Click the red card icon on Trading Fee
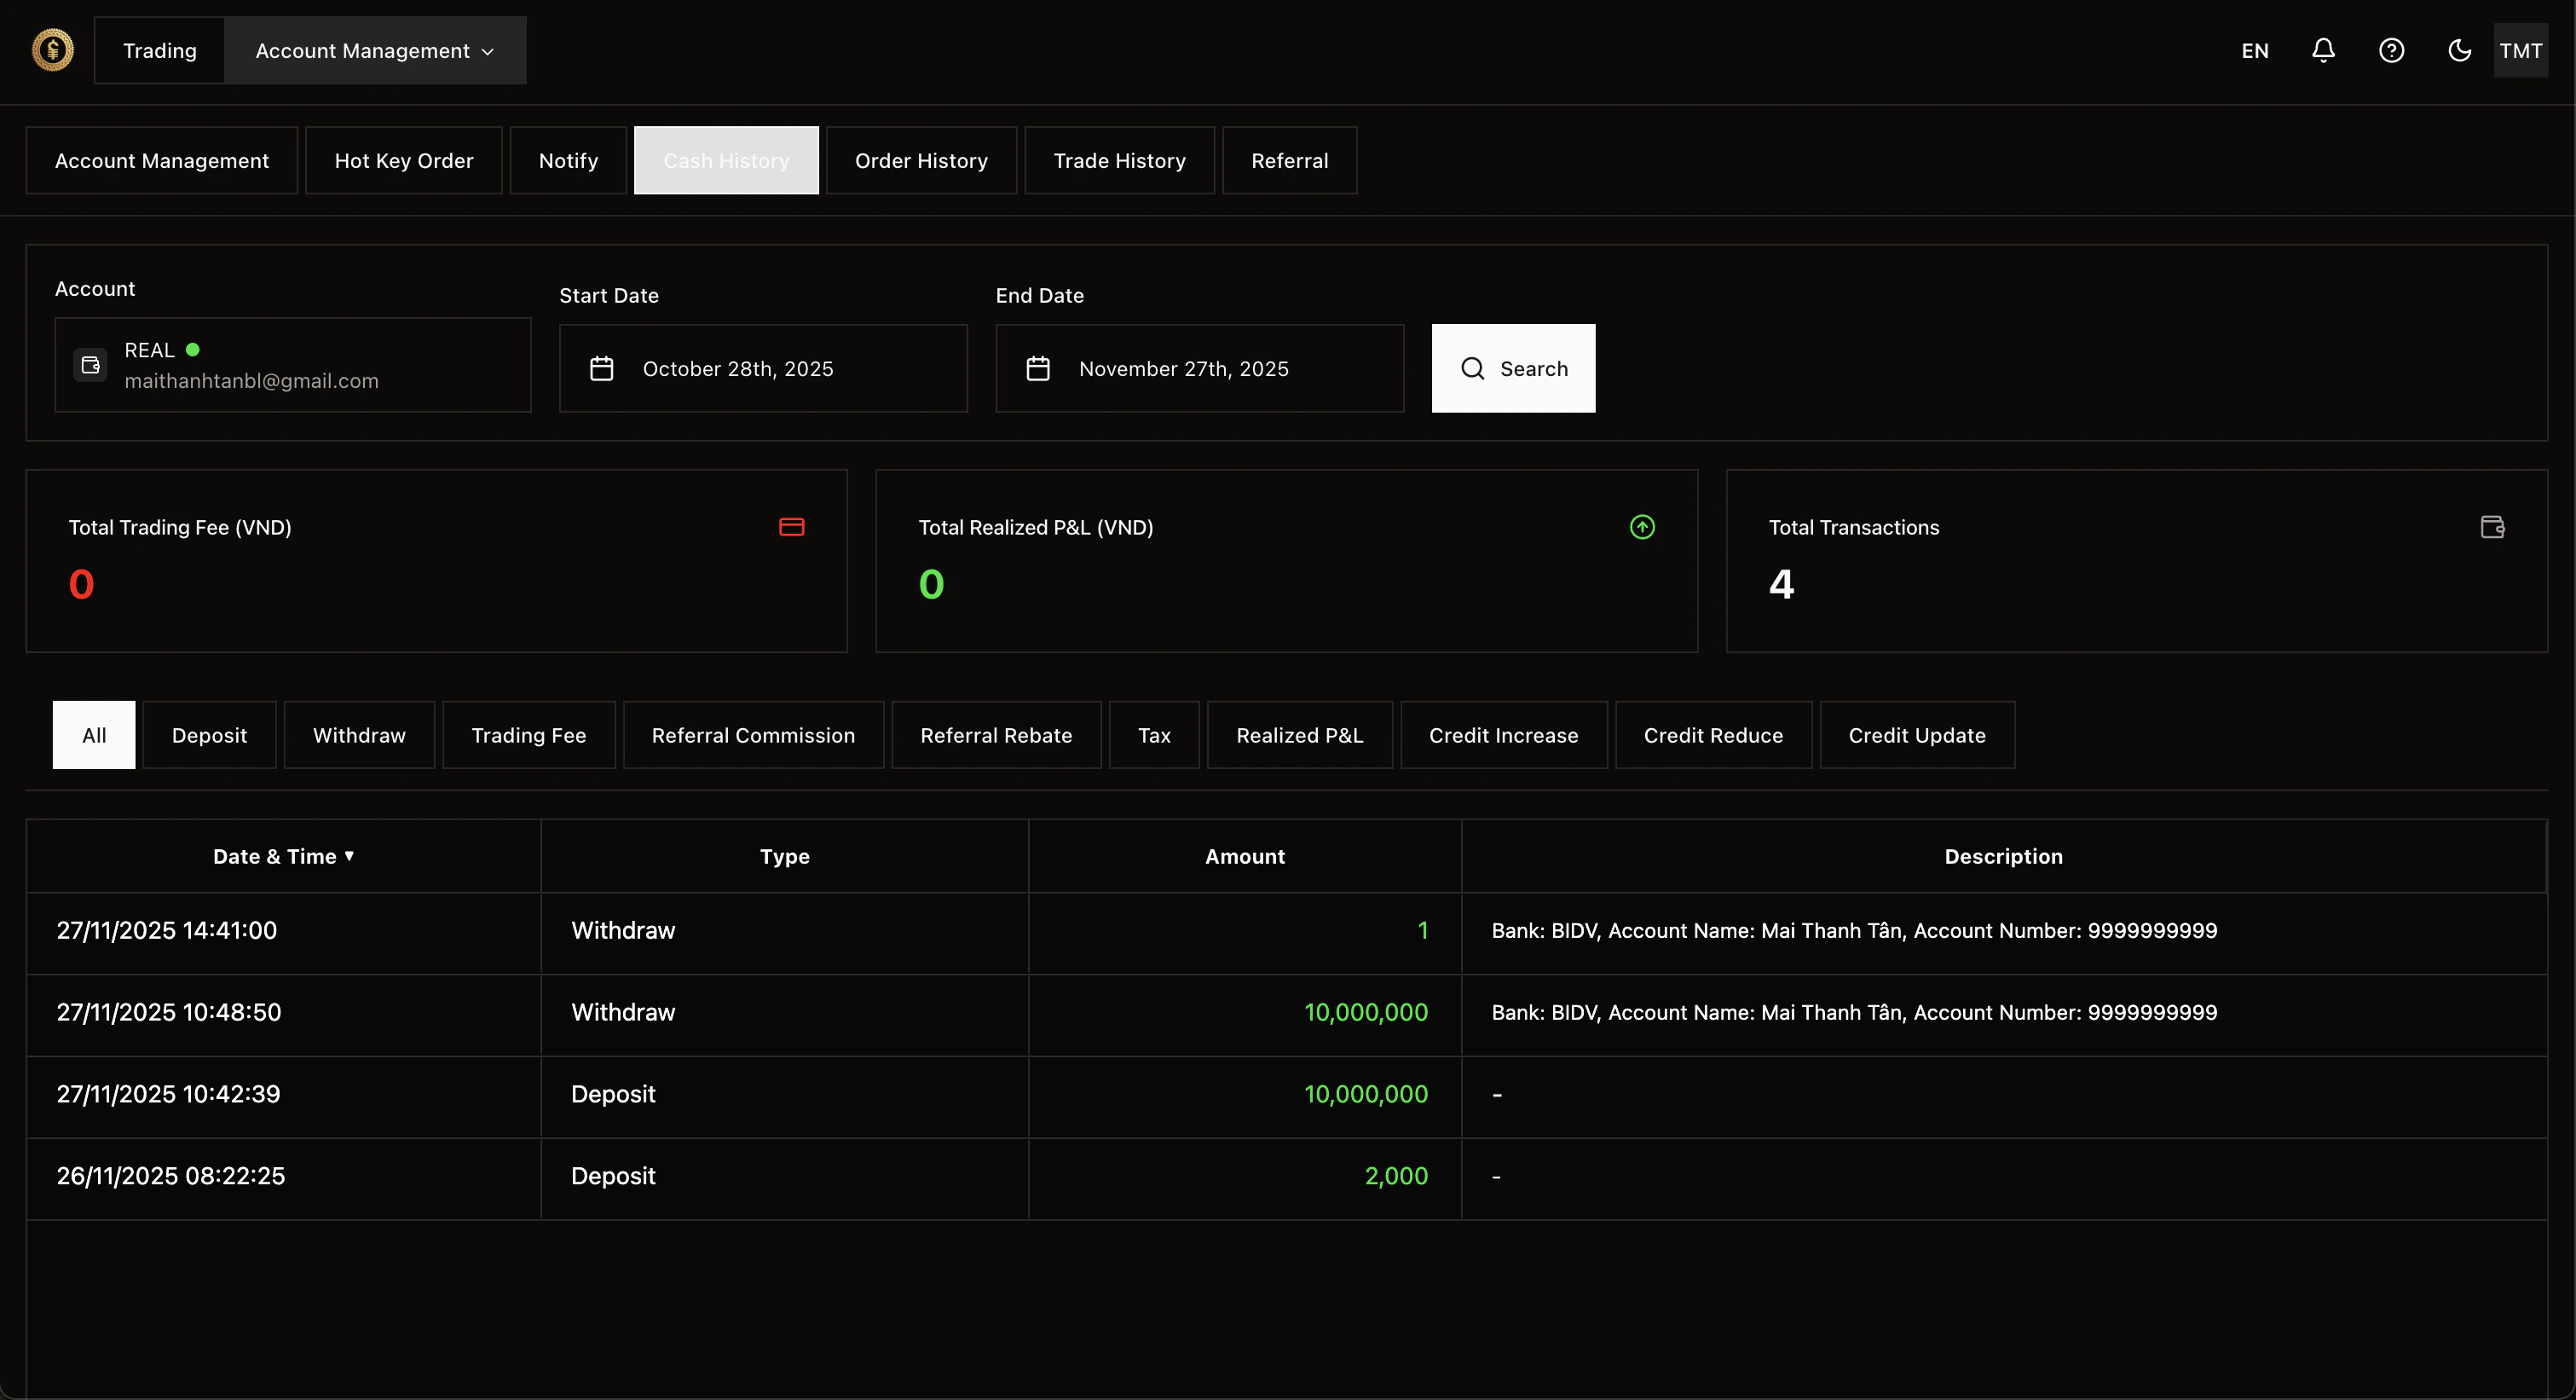Screen dimensions: 2576x1400 pos(791,527)
